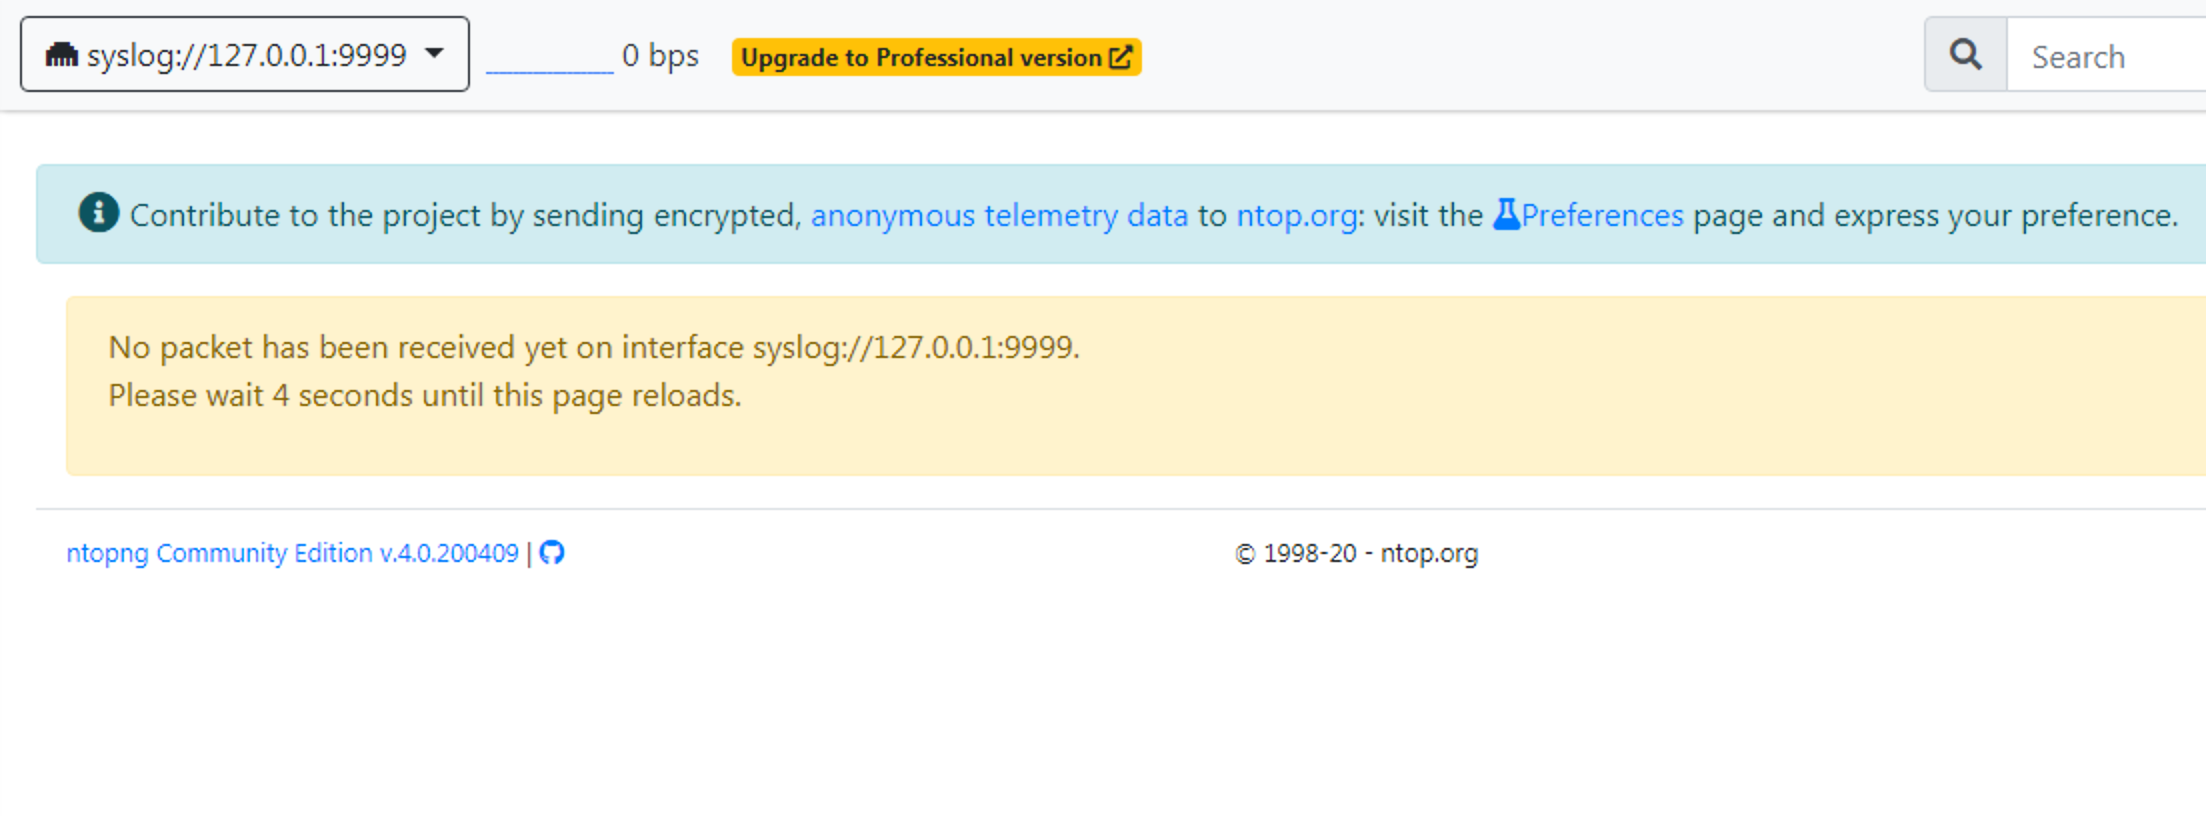Click the interface network icon
Image resolution: width=2206 pixels, height=816 pixels.
62,55
